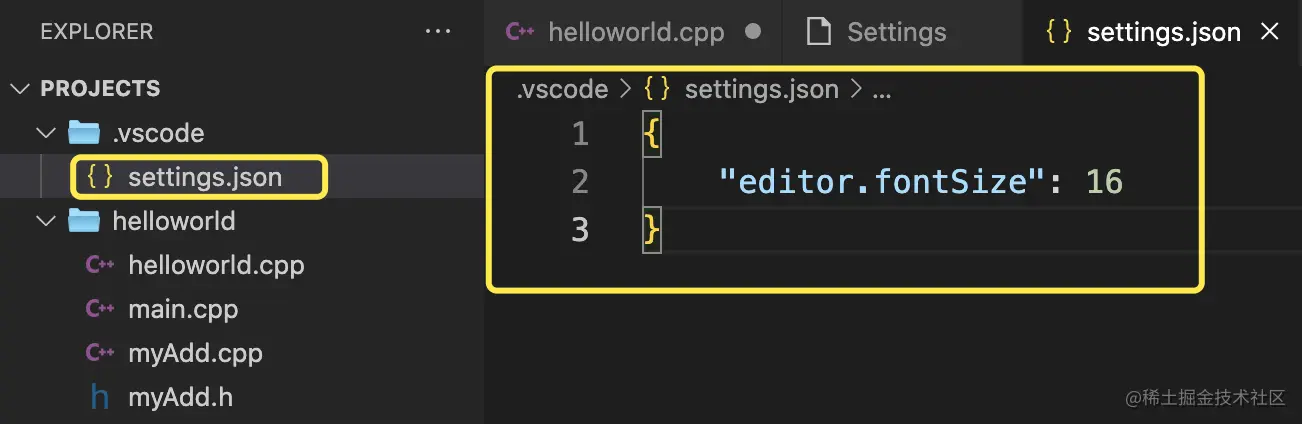This screenshot has width=1302, height=424.
Task: Switch to the Settings tab
Action: click(x=896, y=32)
